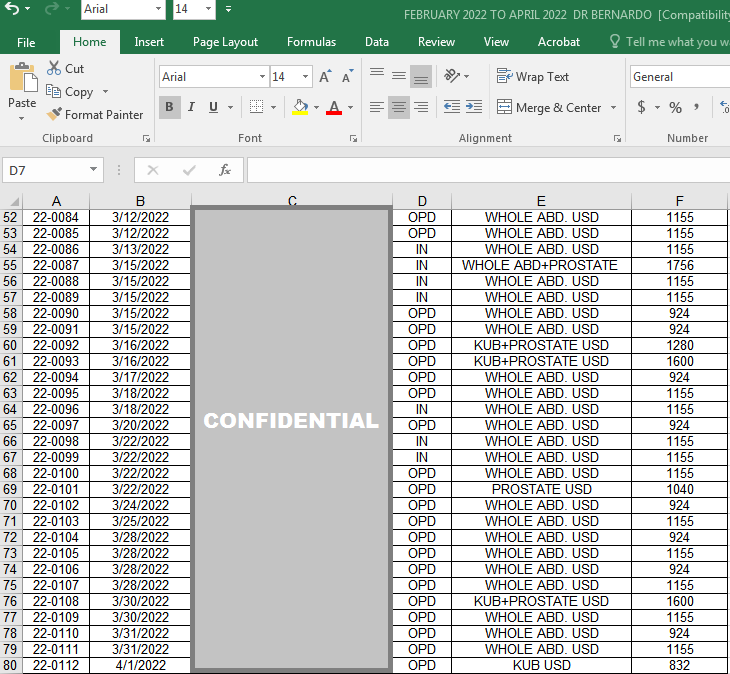This screenshot has height=674, width=730.
Task: Open Customize Quick Access Toolbar arrow
Action: [x=228, y=9]
